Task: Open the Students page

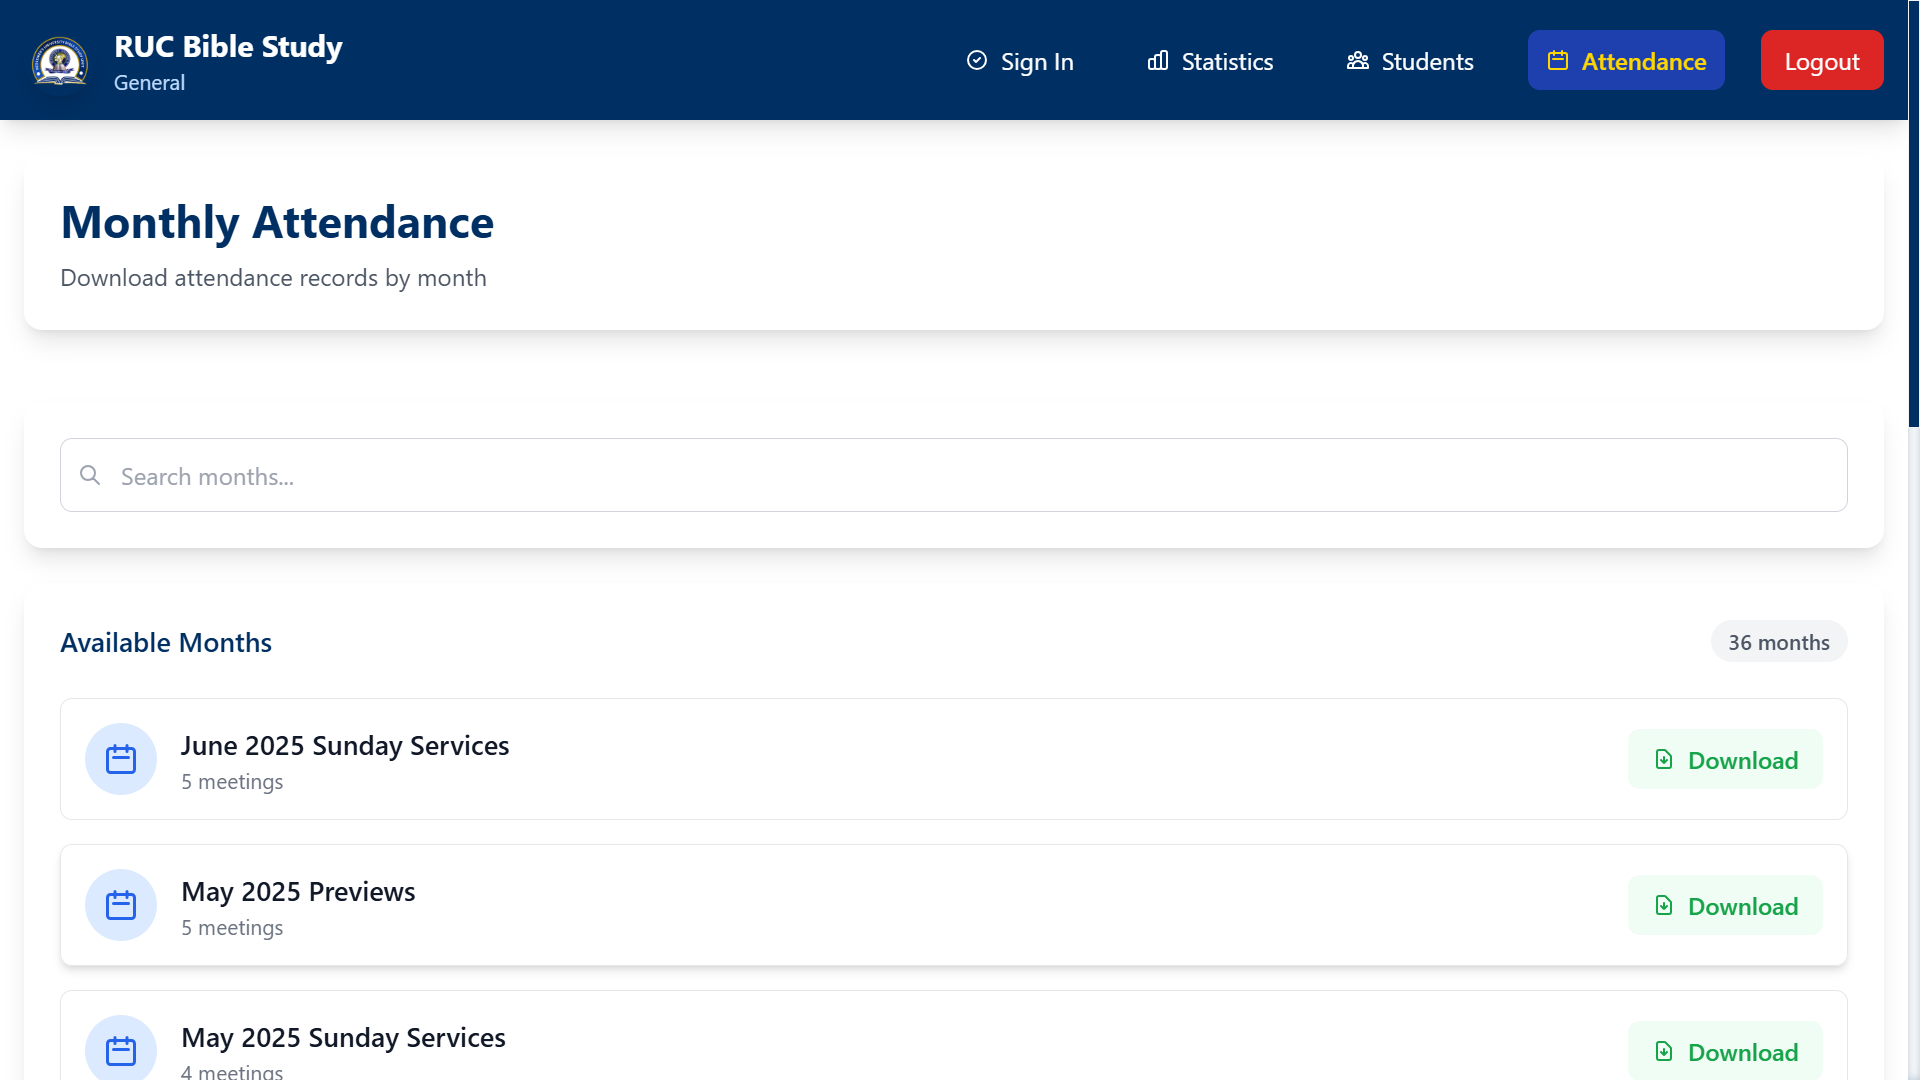Action: point(1410,61)
